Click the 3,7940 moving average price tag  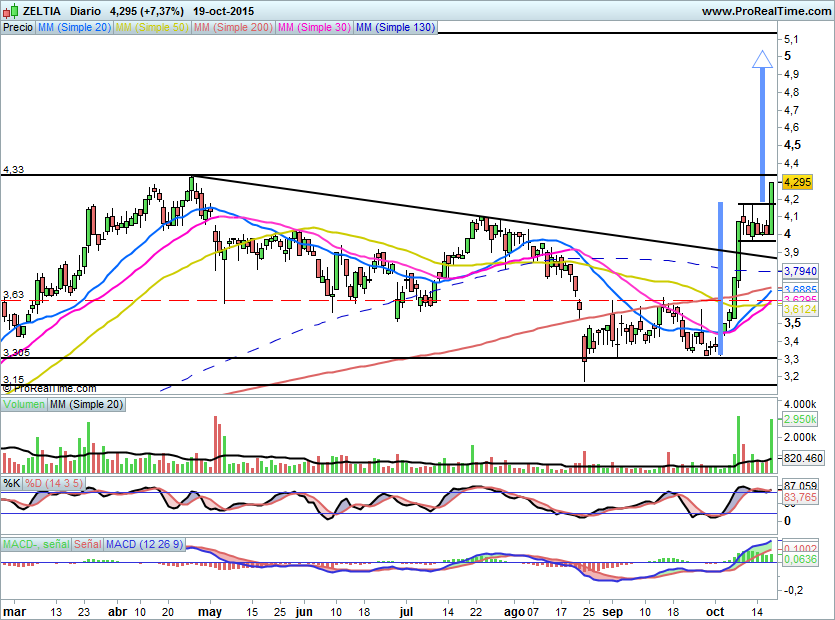(800, 271)
